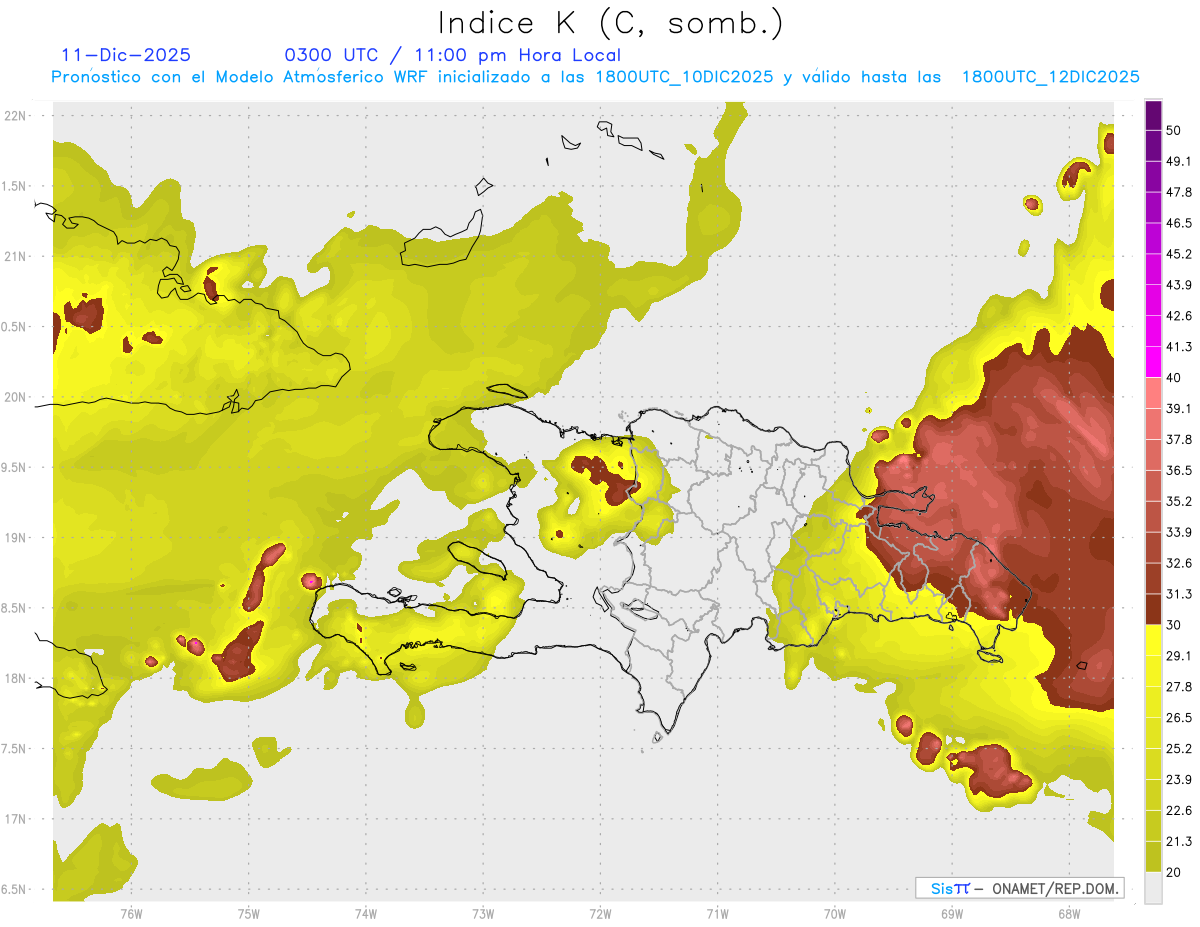Click the 'Indice K (C, somb.)' title
The width and height of the screenshot is (1200, 927).
[610, 23]
